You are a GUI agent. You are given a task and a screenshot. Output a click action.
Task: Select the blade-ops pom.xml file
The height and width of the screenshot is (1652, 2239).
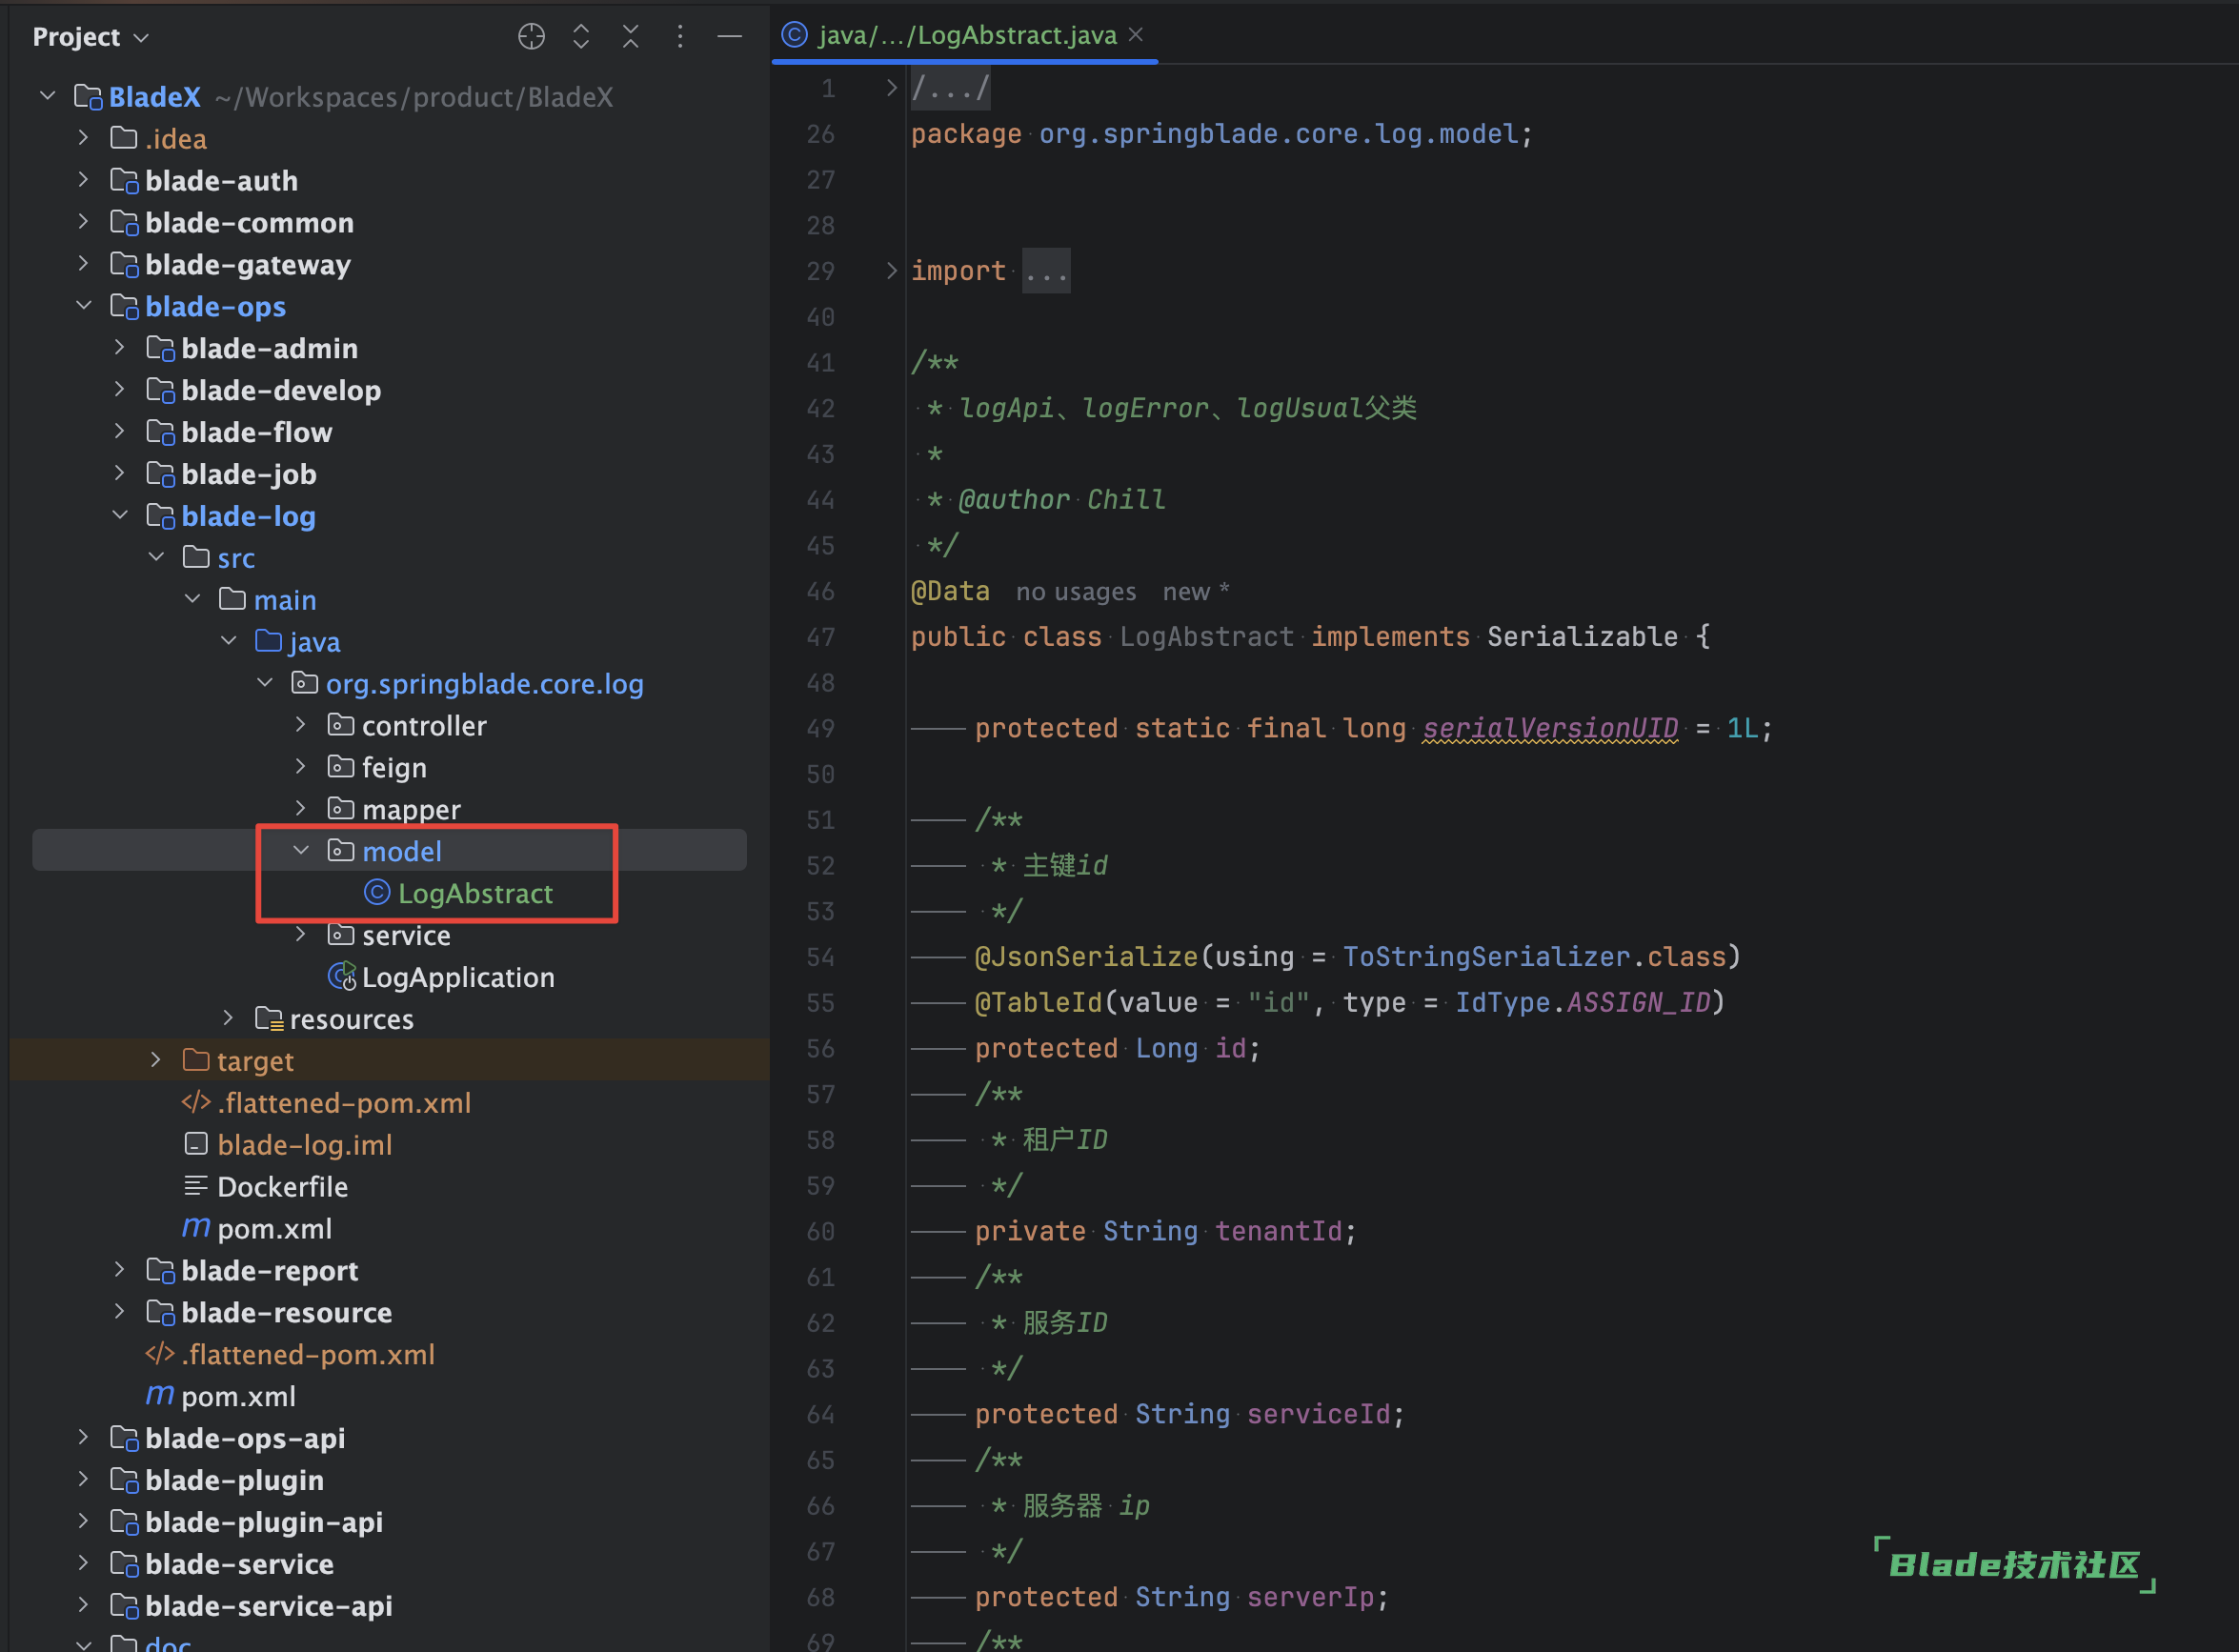[x=221, y=1396]
